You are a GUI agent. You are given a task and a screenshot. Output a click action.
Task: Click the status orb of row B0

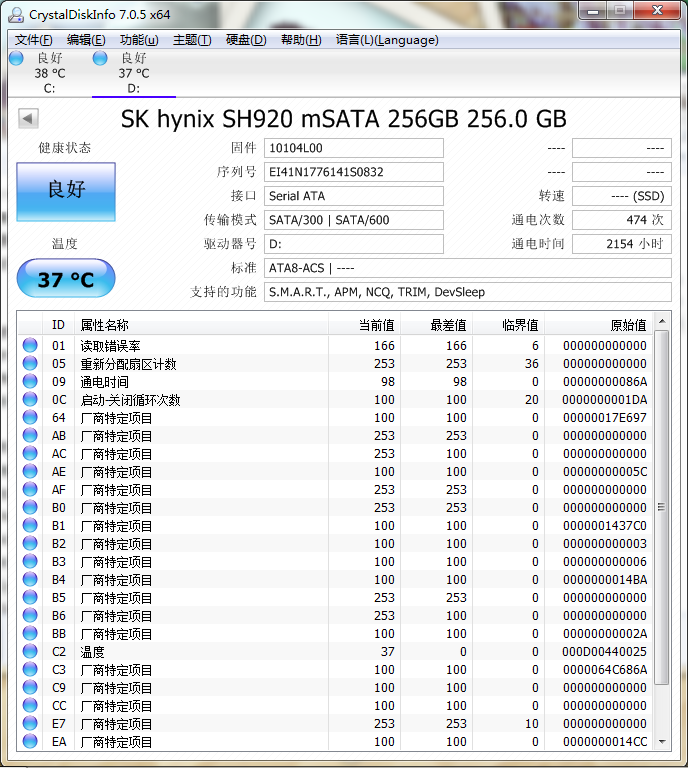coord(30,507)
